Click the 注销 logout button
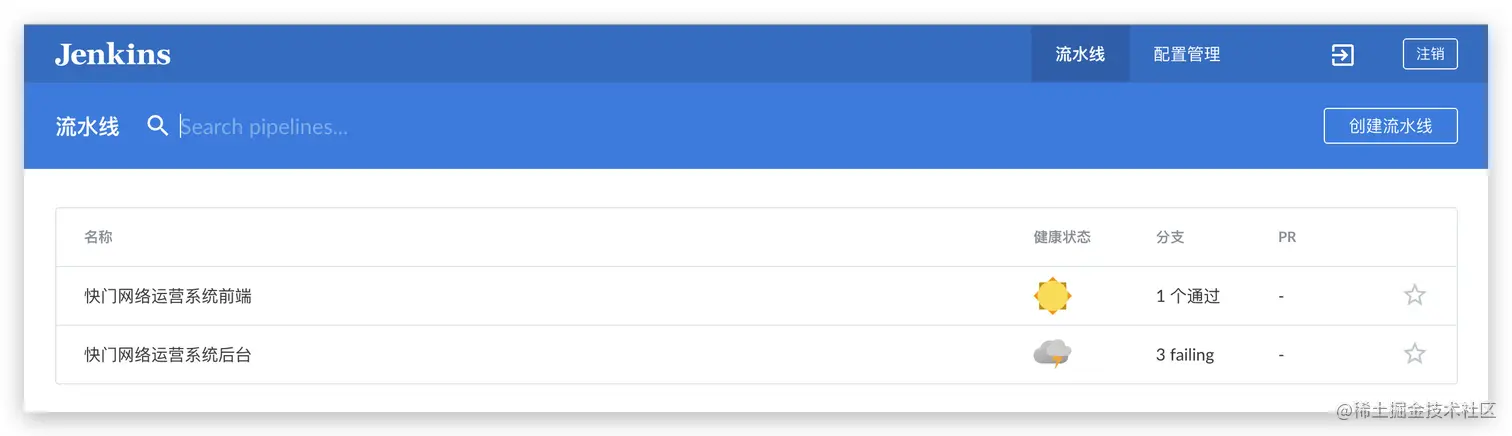This screenshot has width=1512, height=436. pos(1430,54)
